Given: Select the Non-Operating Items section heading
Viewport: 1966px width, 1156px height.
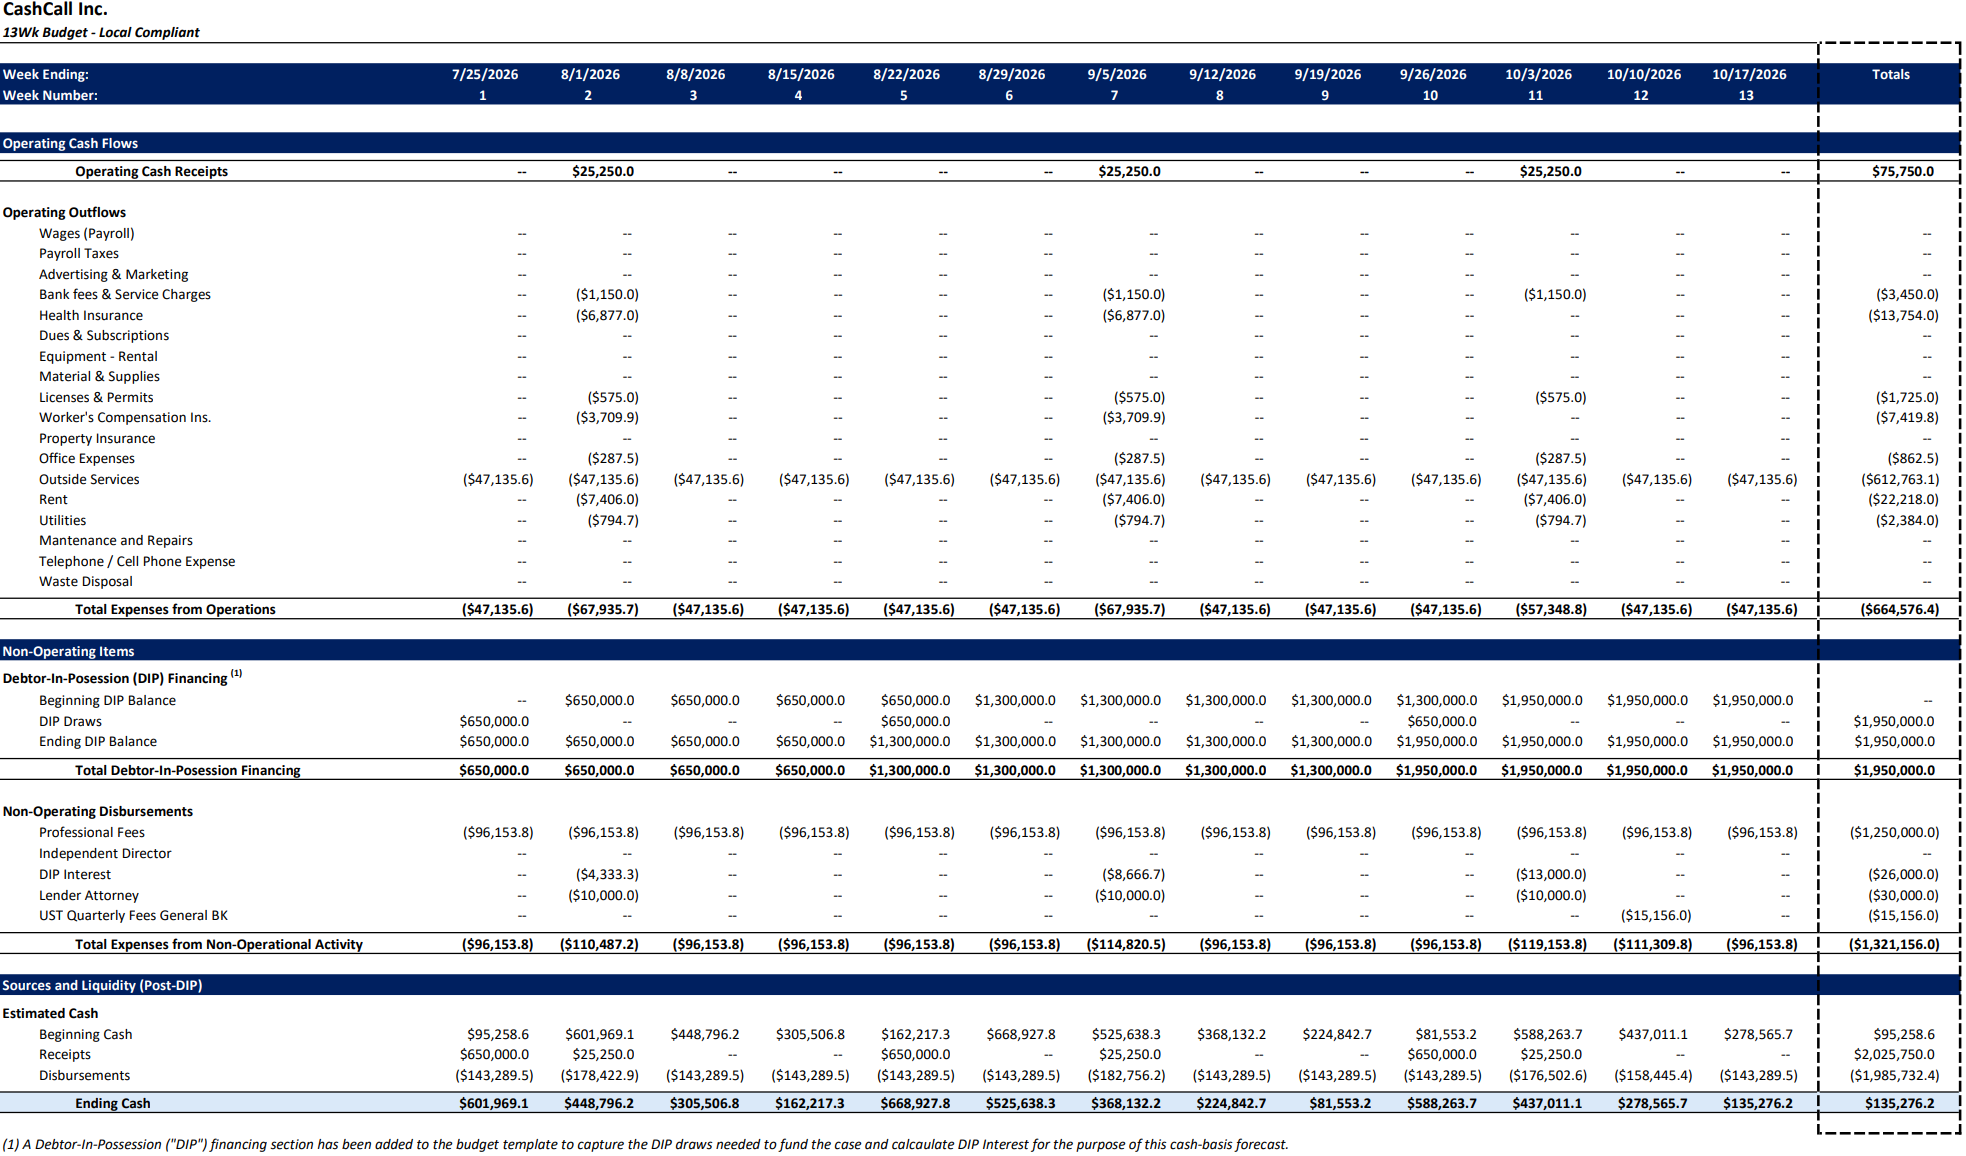Looking at the screenshot, I should 68,651.
